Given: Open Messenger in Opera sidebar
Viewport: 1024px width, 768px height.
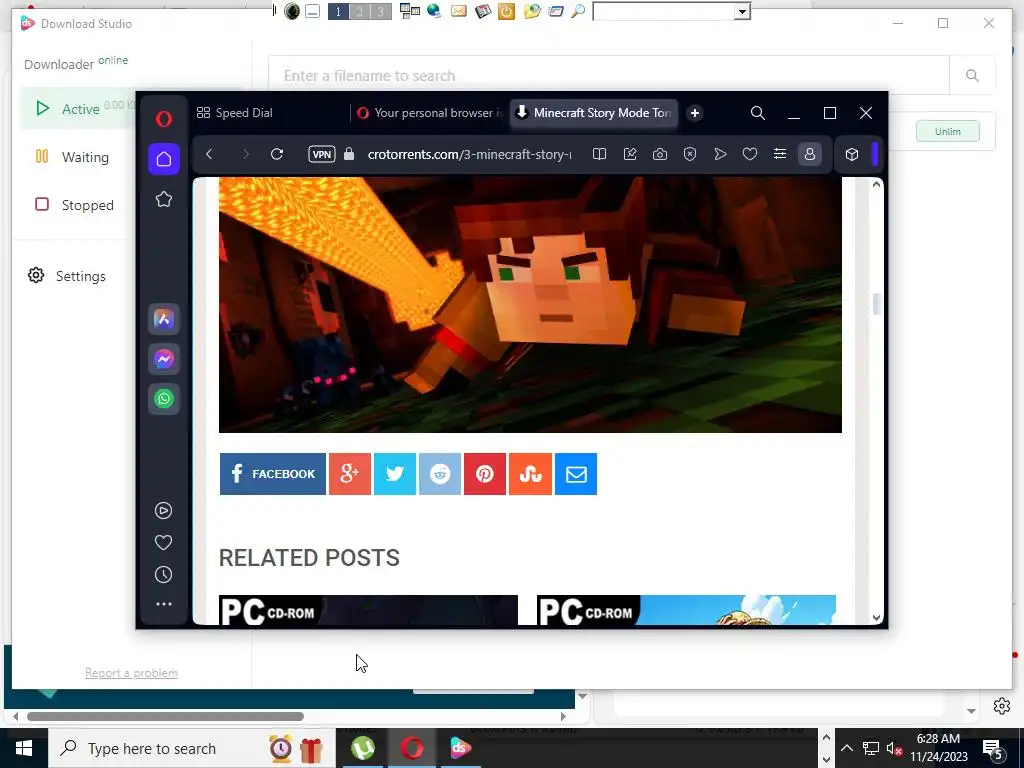Looking at the screenshot, I should [x=163, y=359].
